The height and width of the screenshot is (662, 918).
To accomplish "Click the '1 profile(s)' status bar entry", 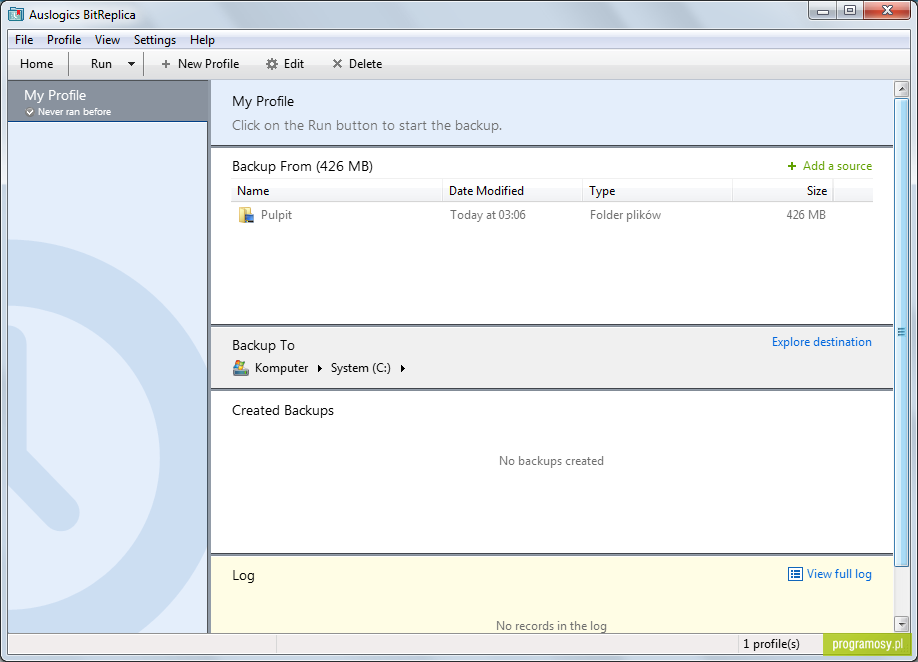I will 771,644.
